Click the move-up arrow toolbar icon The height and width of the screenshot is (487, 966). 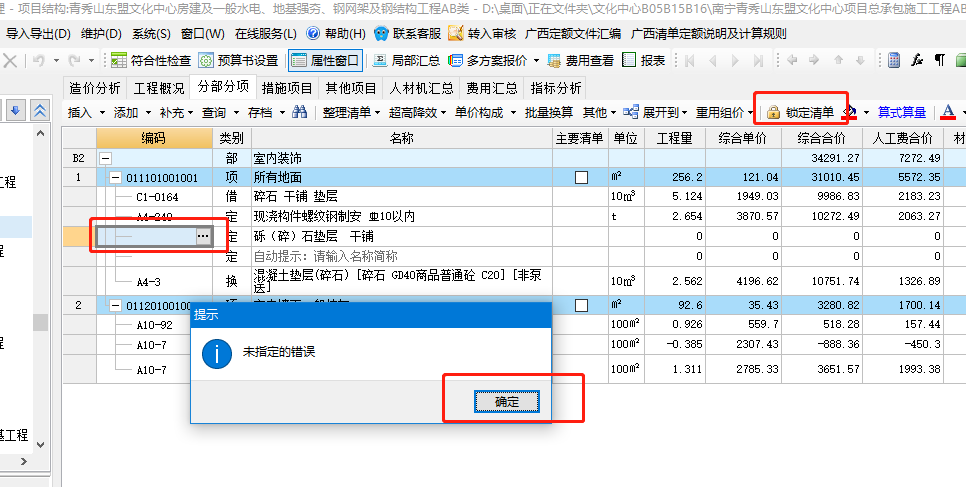(x=838, y=60)
